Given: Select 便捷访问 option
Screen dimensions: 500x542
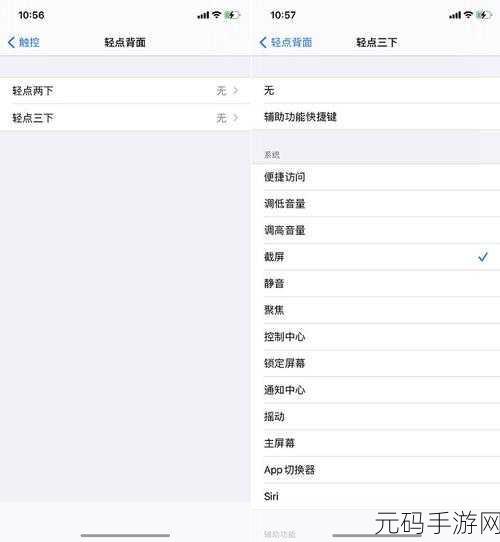Looking at the screenshot, I should click(x=376, y=177).
